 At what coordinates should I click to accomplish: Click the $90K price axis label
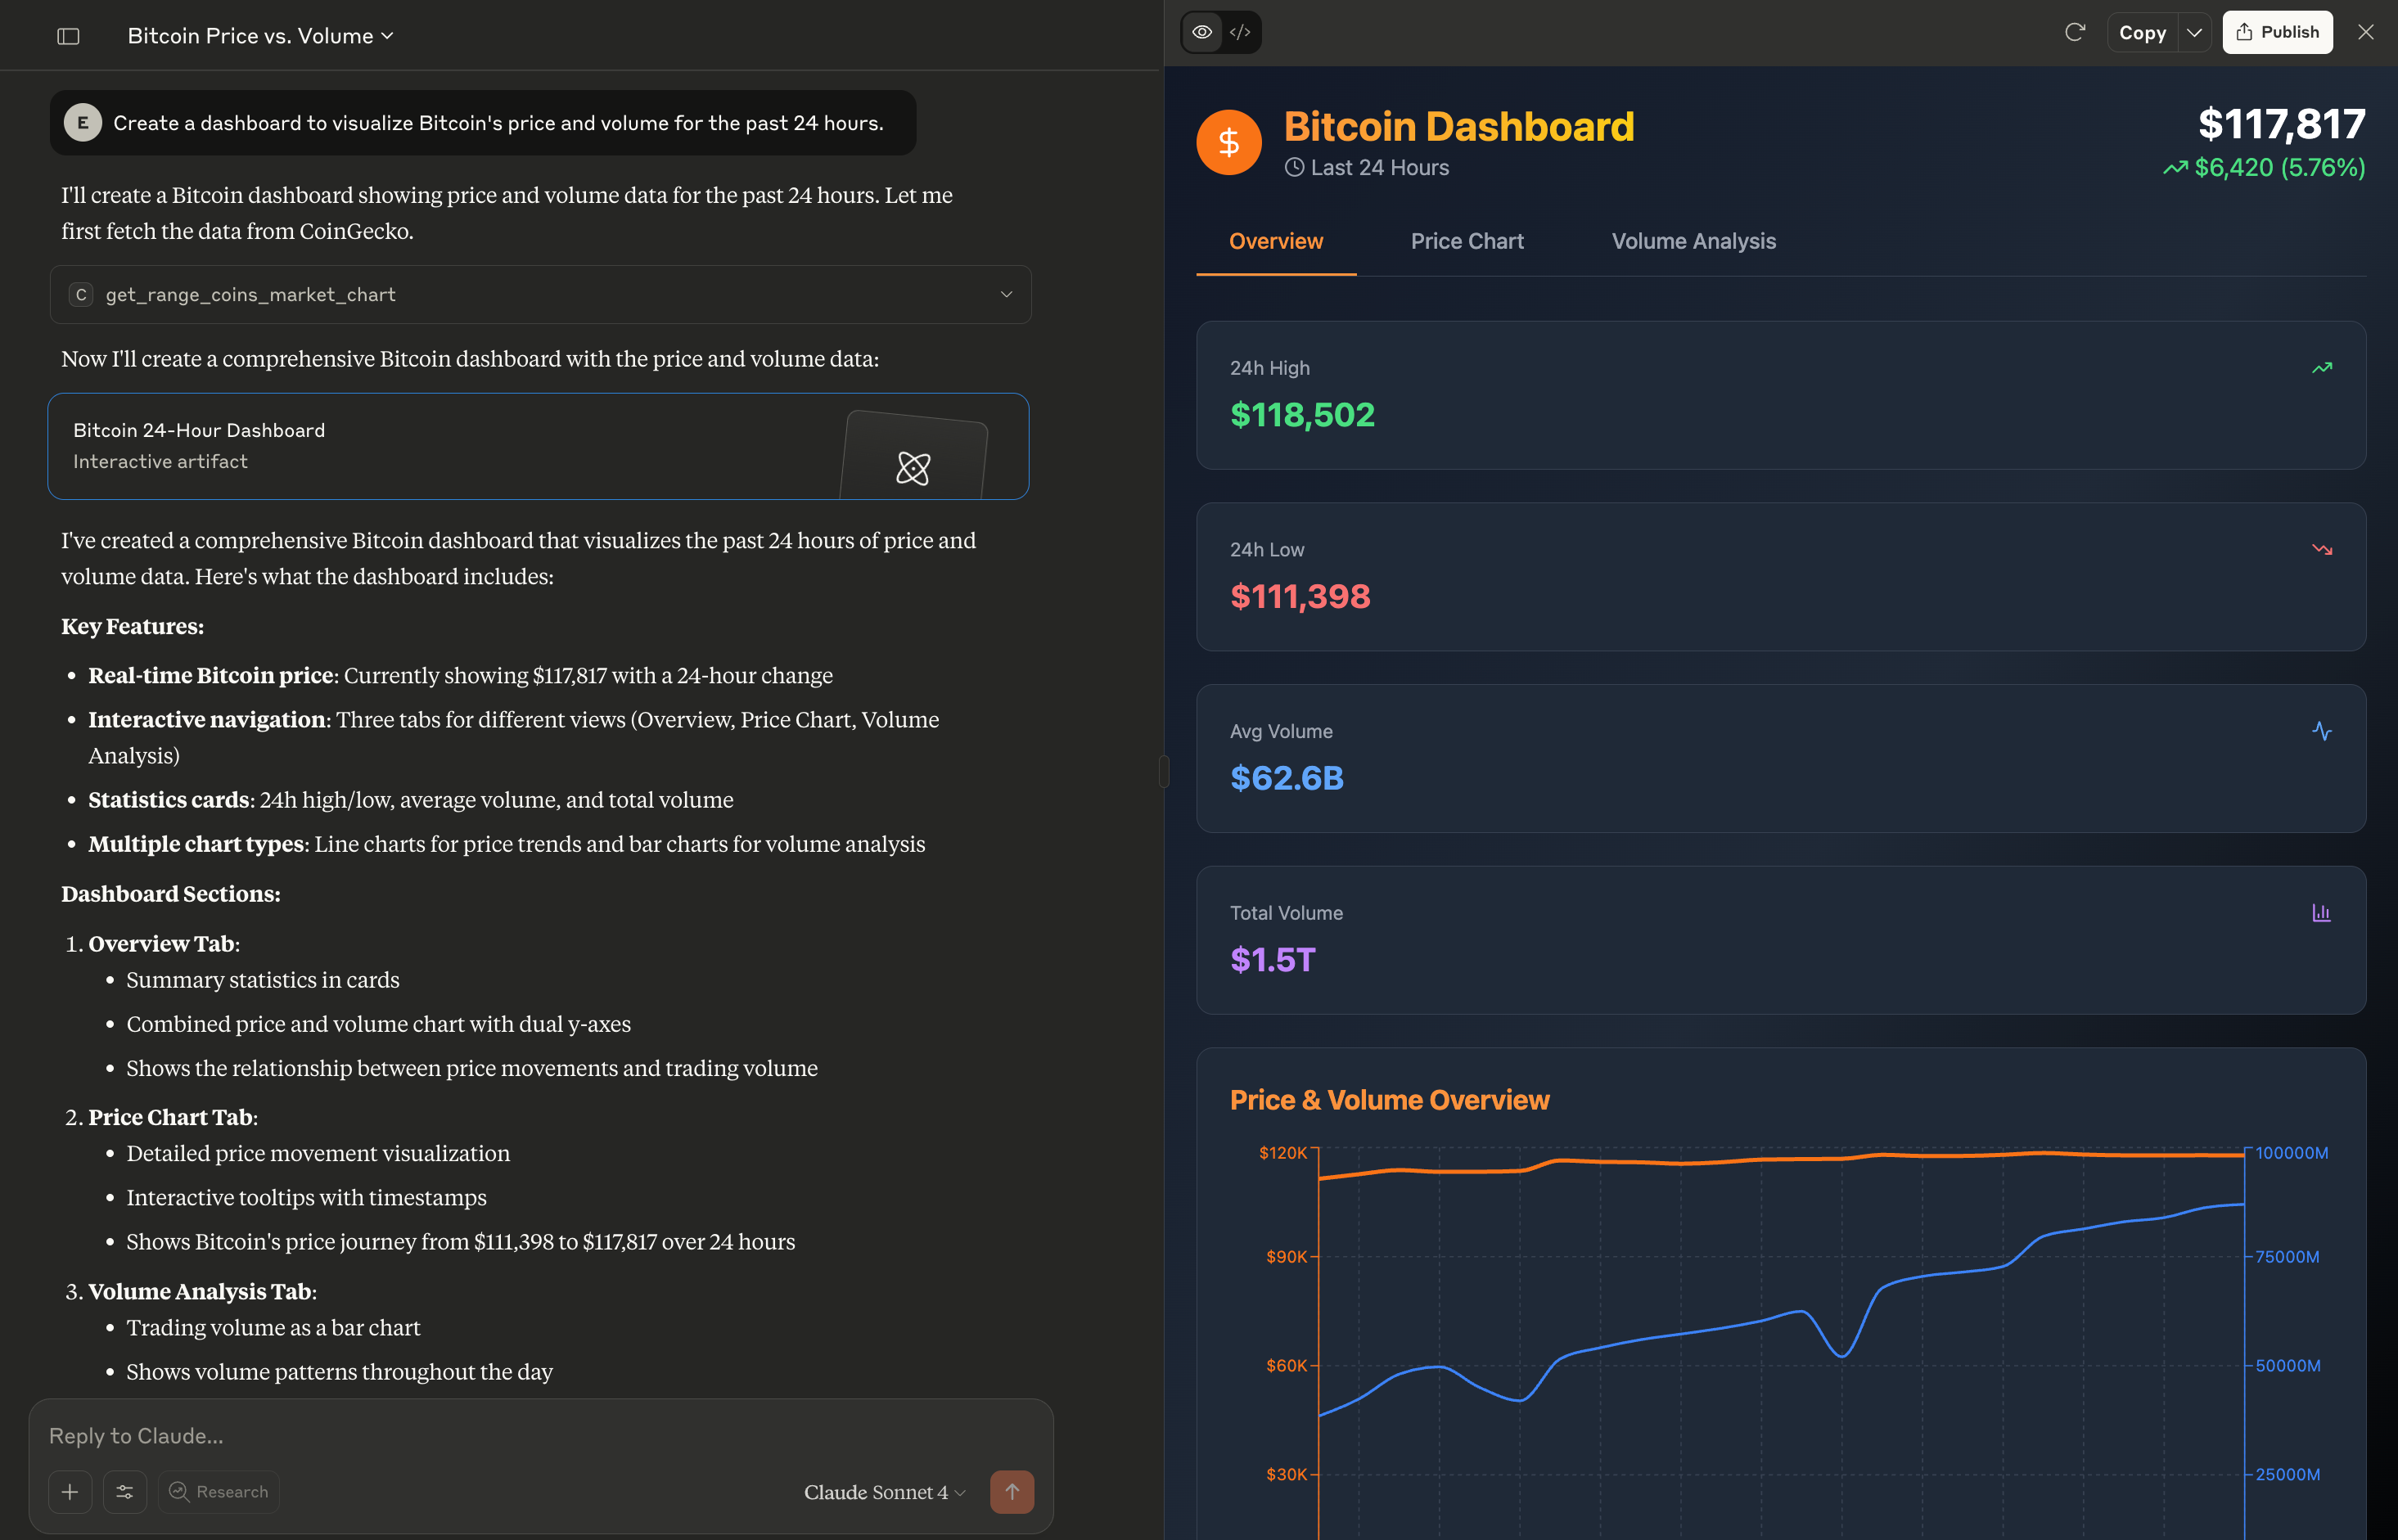[x=1286, y=1257]
